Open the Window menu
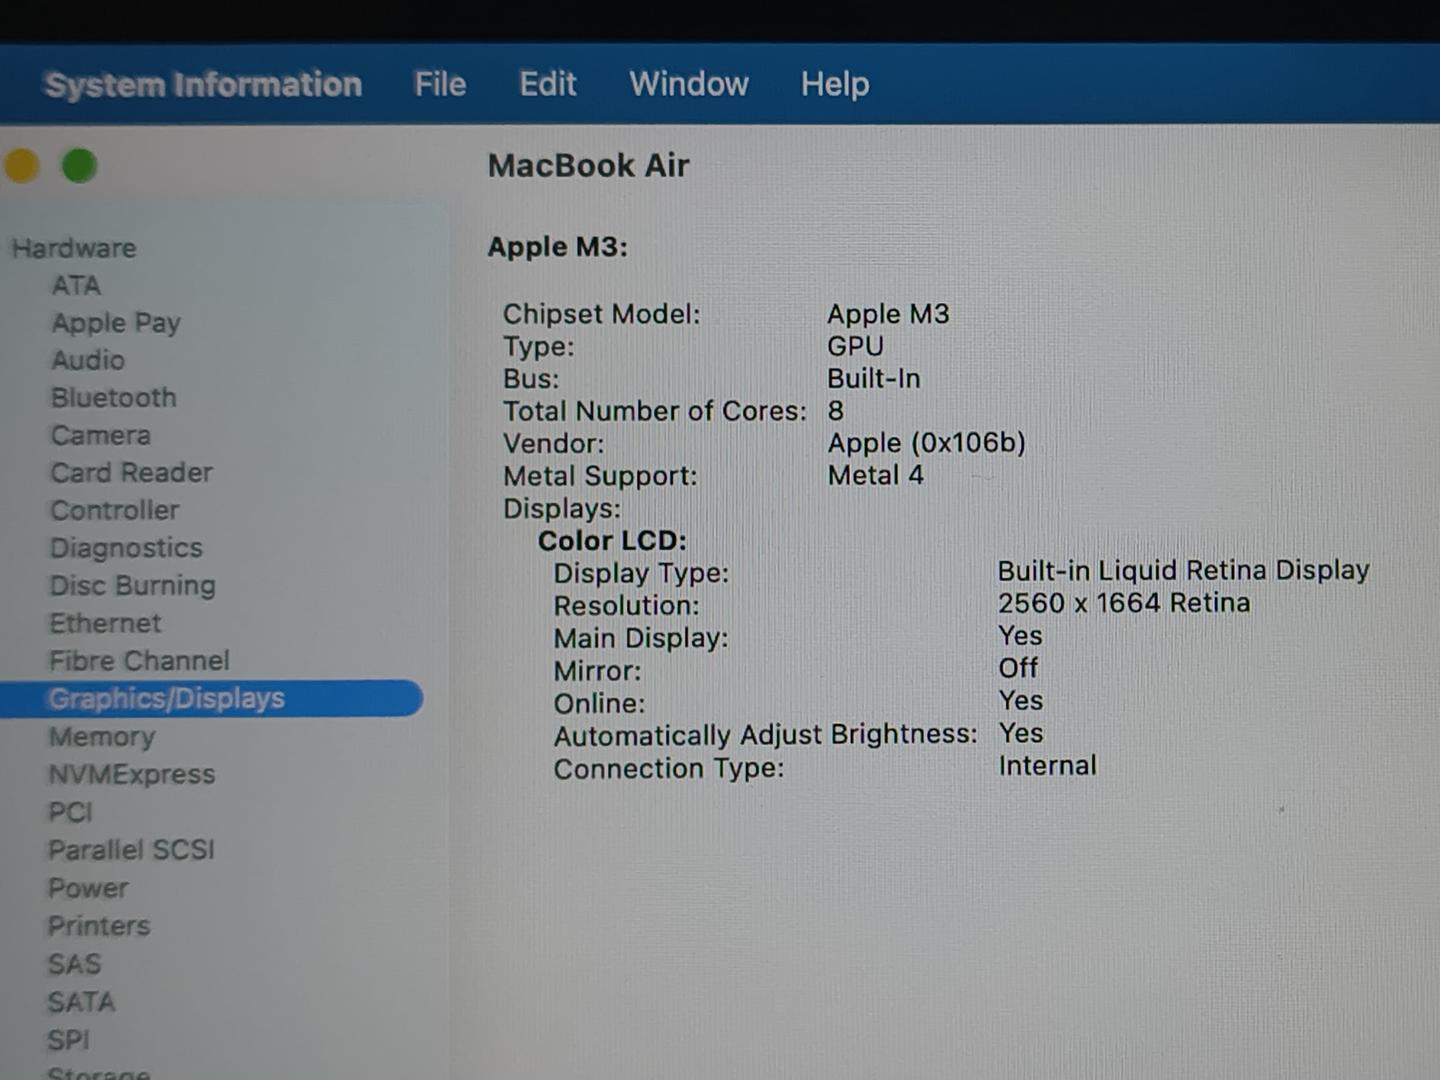 pyautogui.click(x=688, y=84)
